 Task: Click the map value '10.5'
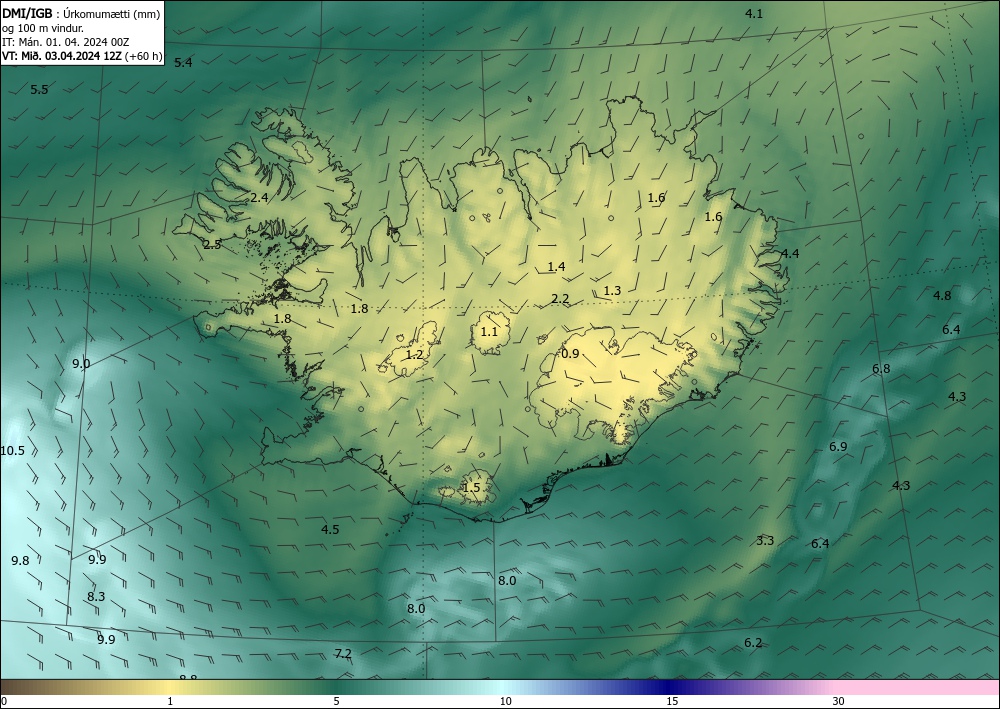(x=12, y=451)
